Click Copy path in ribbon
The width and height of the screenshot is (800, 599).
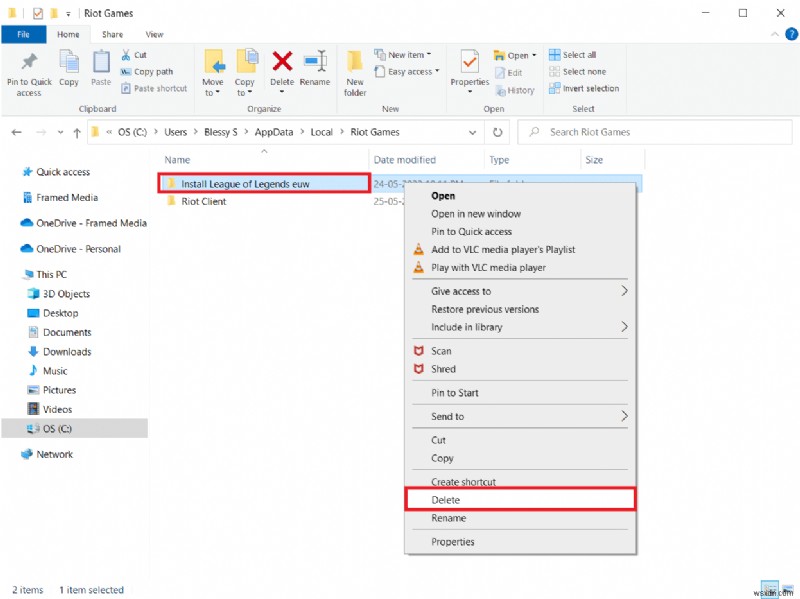pyautogui.click(x=147, y=71)
